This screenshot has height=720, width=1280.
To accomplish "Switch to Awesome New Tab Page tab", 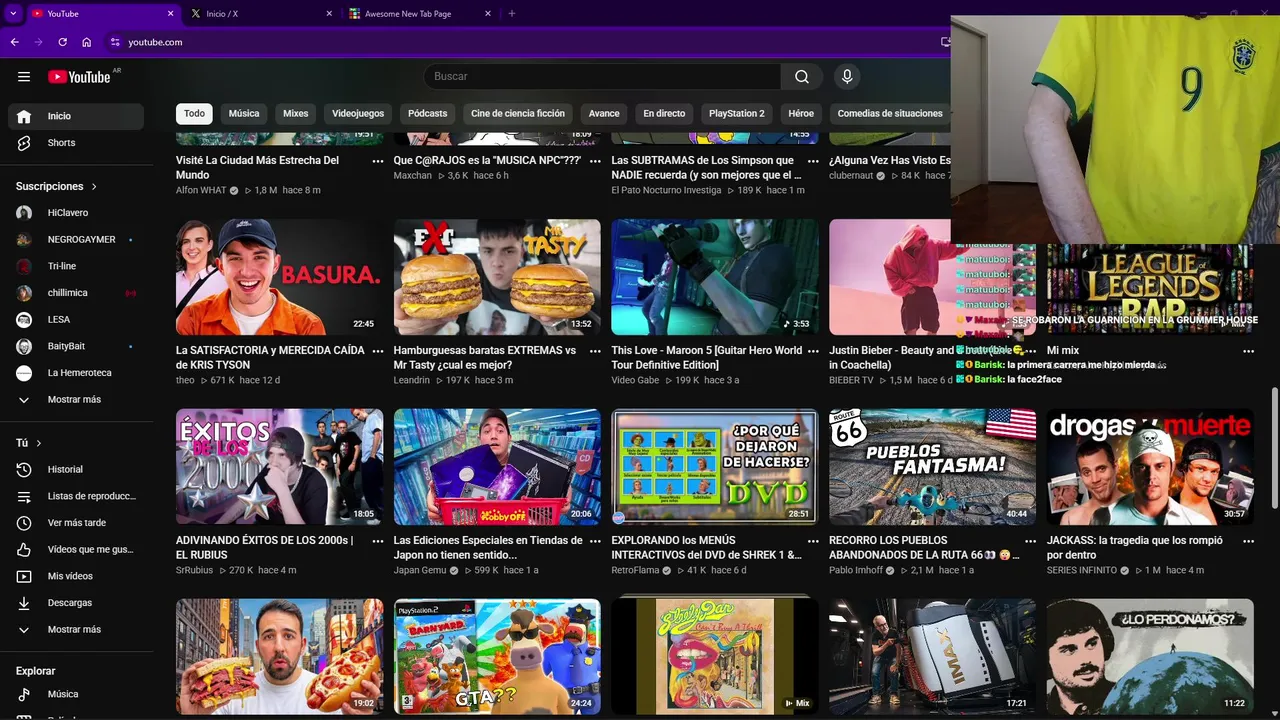I will (420, 14).
